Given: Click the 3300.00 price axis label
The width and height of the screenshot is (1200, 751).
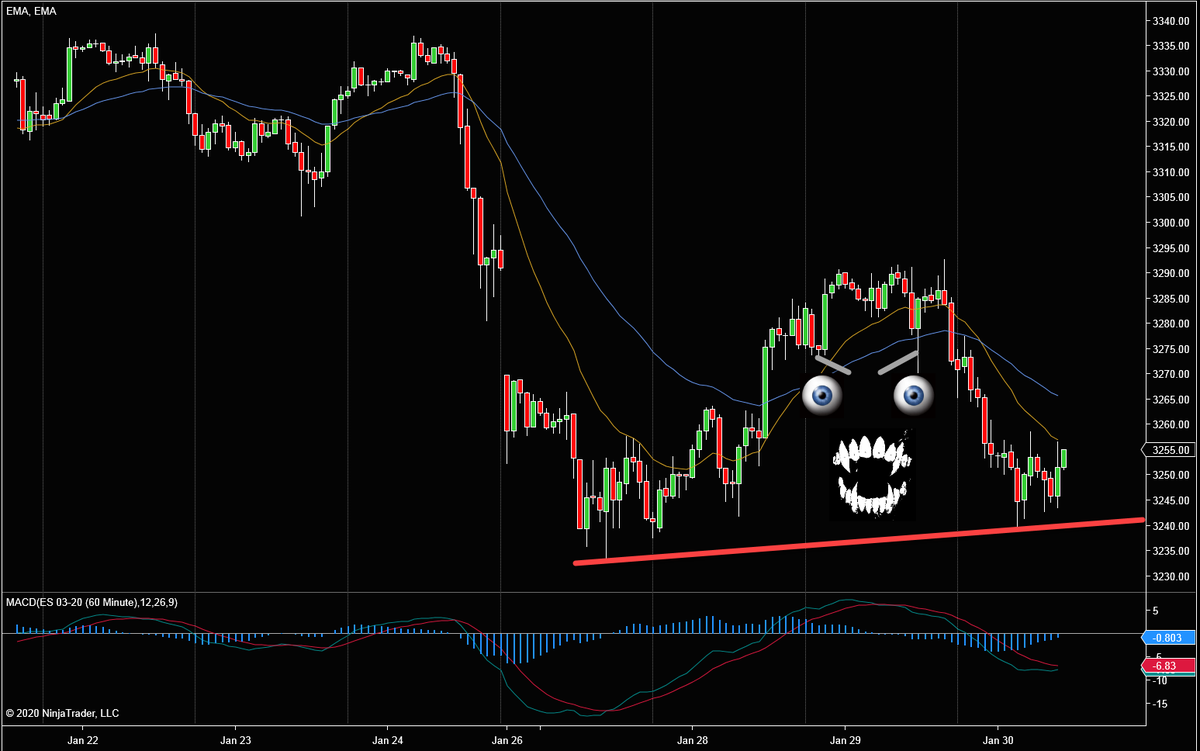Looking at the screenshot, I should coord(1172,223).
